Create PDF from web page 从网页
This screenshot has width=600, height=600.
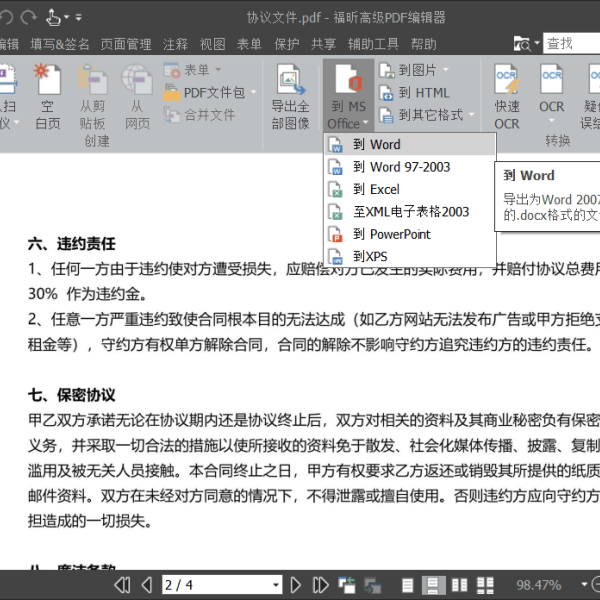click(x=137, y=97)
